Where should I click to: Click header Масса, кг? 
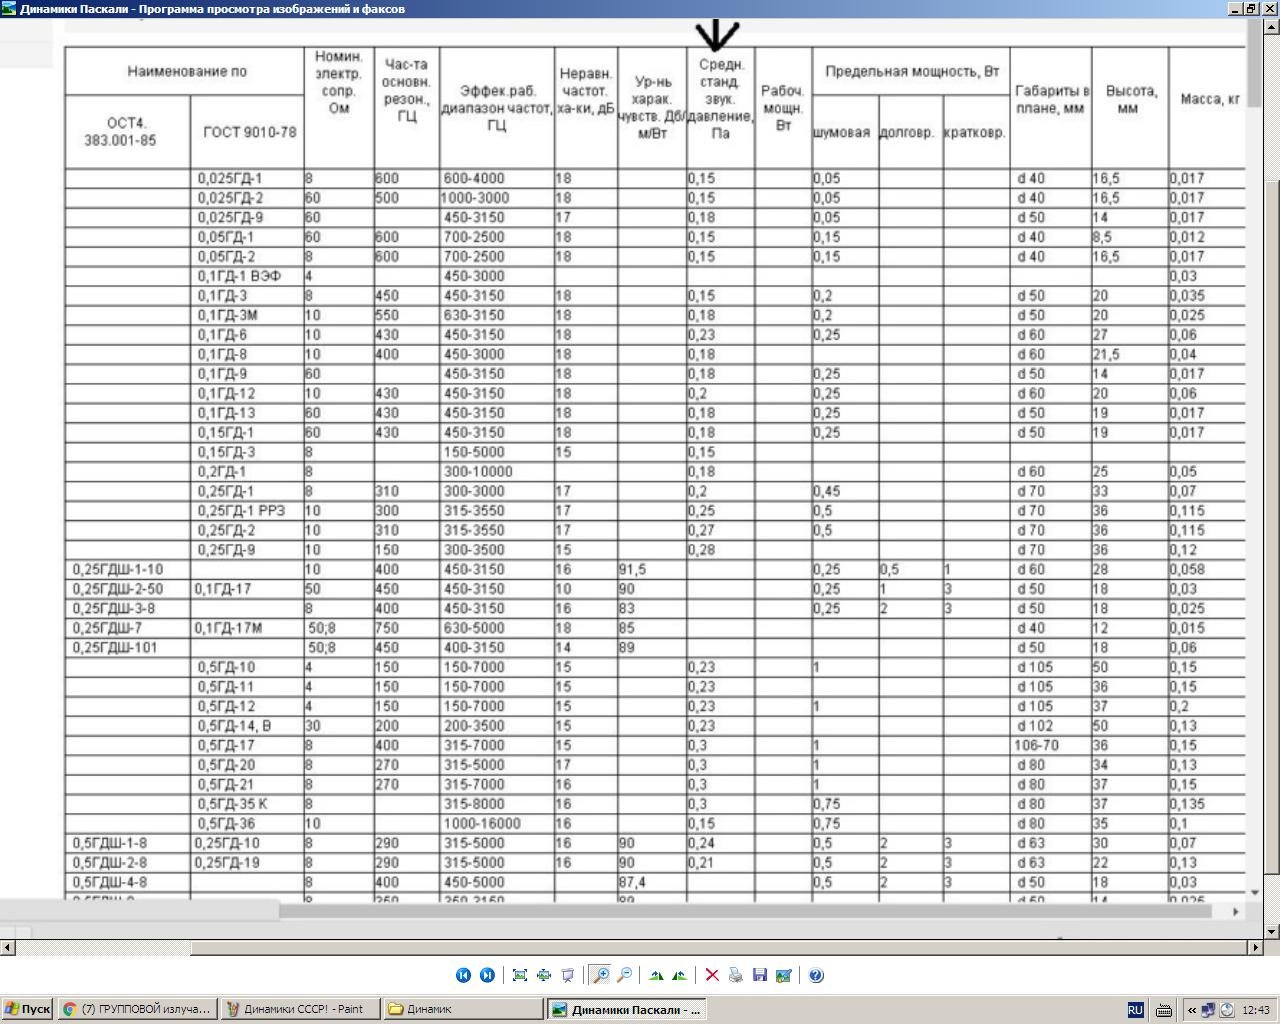tap(1210, 99)
